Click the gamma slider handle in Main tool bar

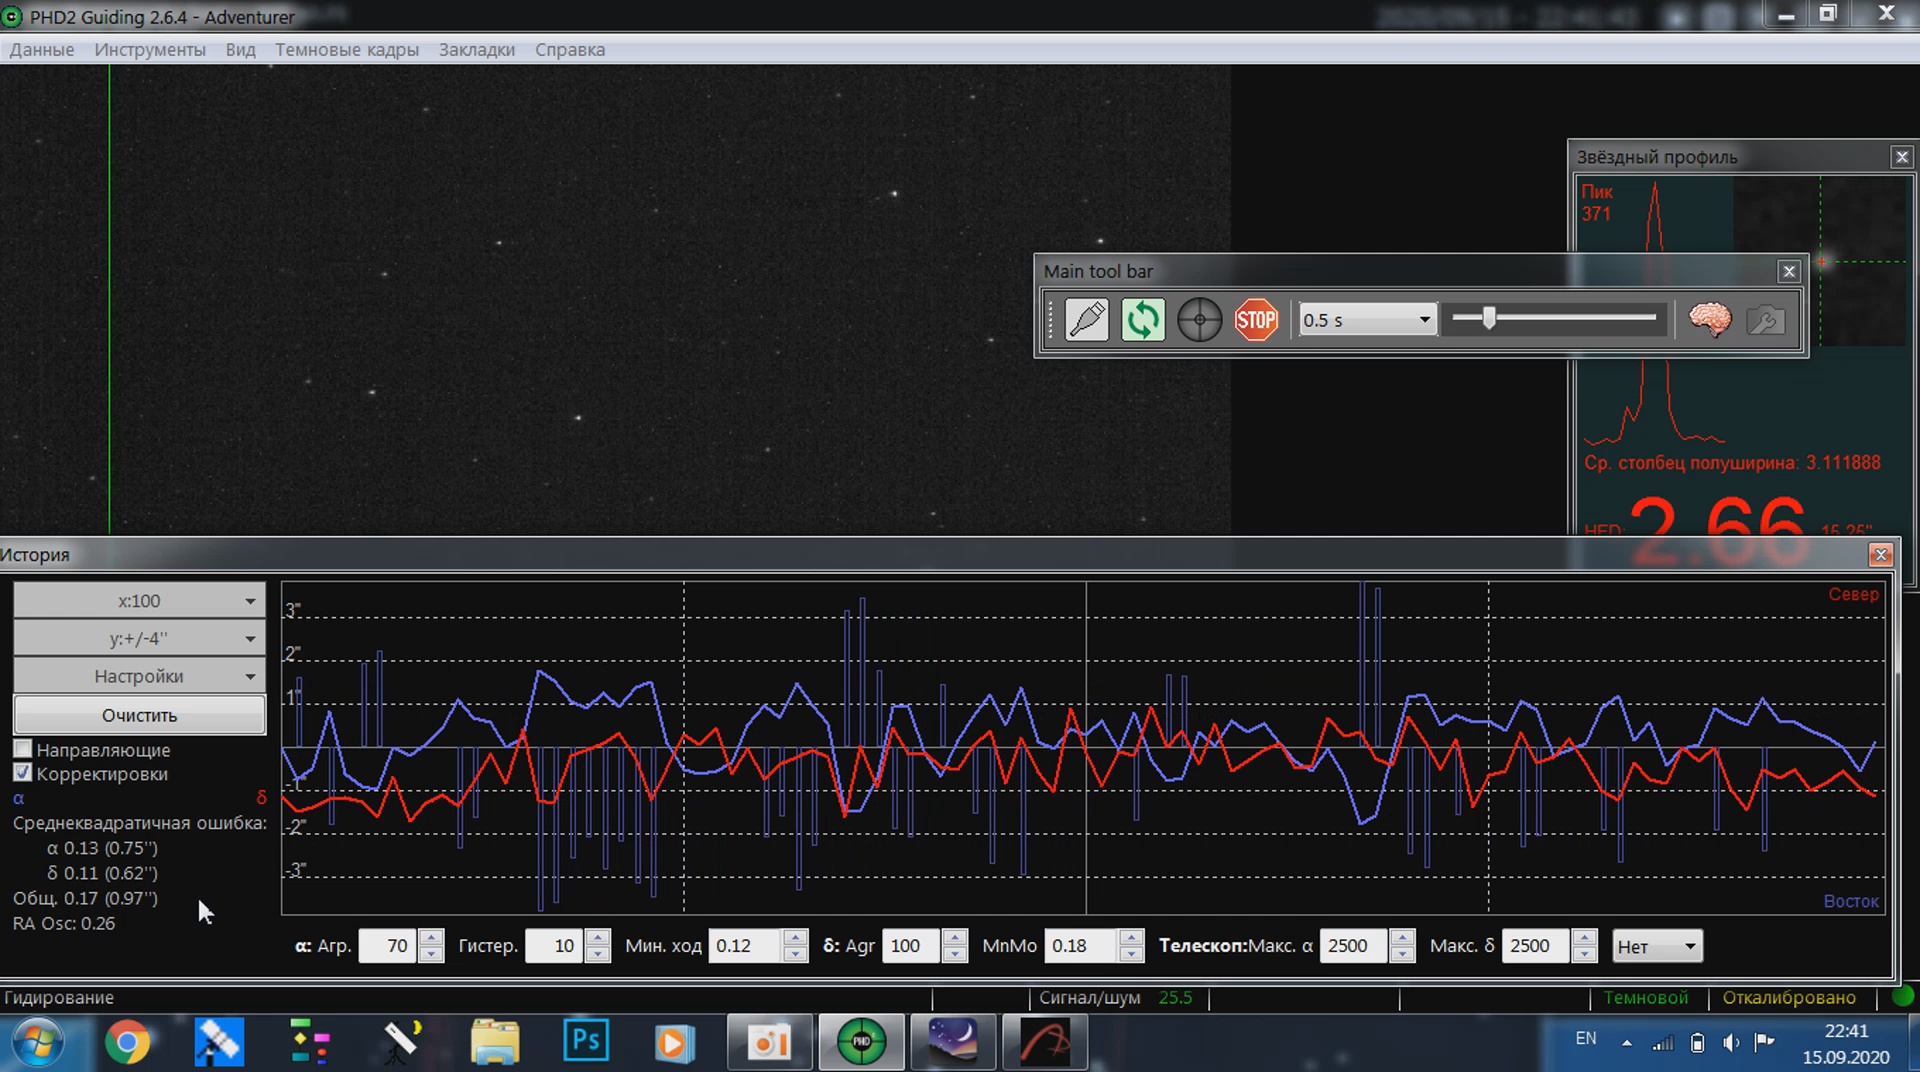(1489, 318)
